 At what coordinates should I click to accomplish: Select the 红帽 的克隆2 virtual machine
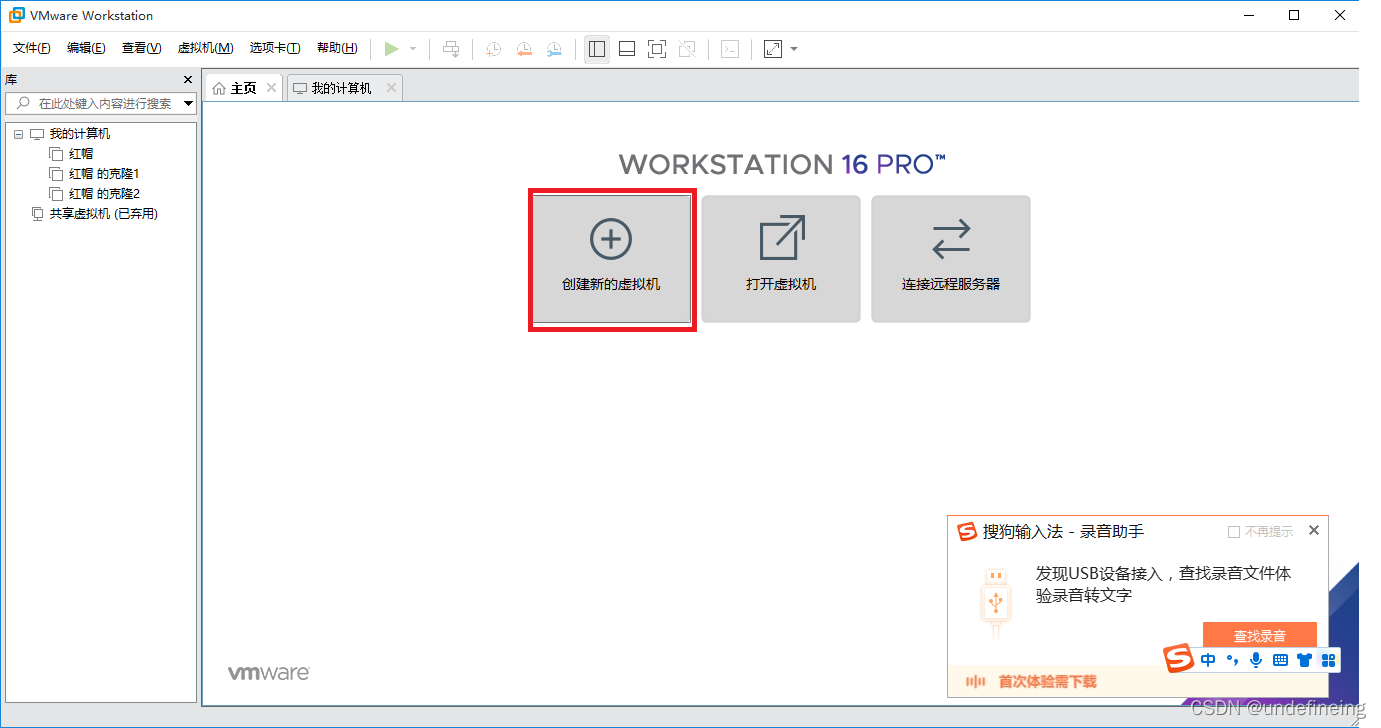pyautogui.click(x=104, y=194)
